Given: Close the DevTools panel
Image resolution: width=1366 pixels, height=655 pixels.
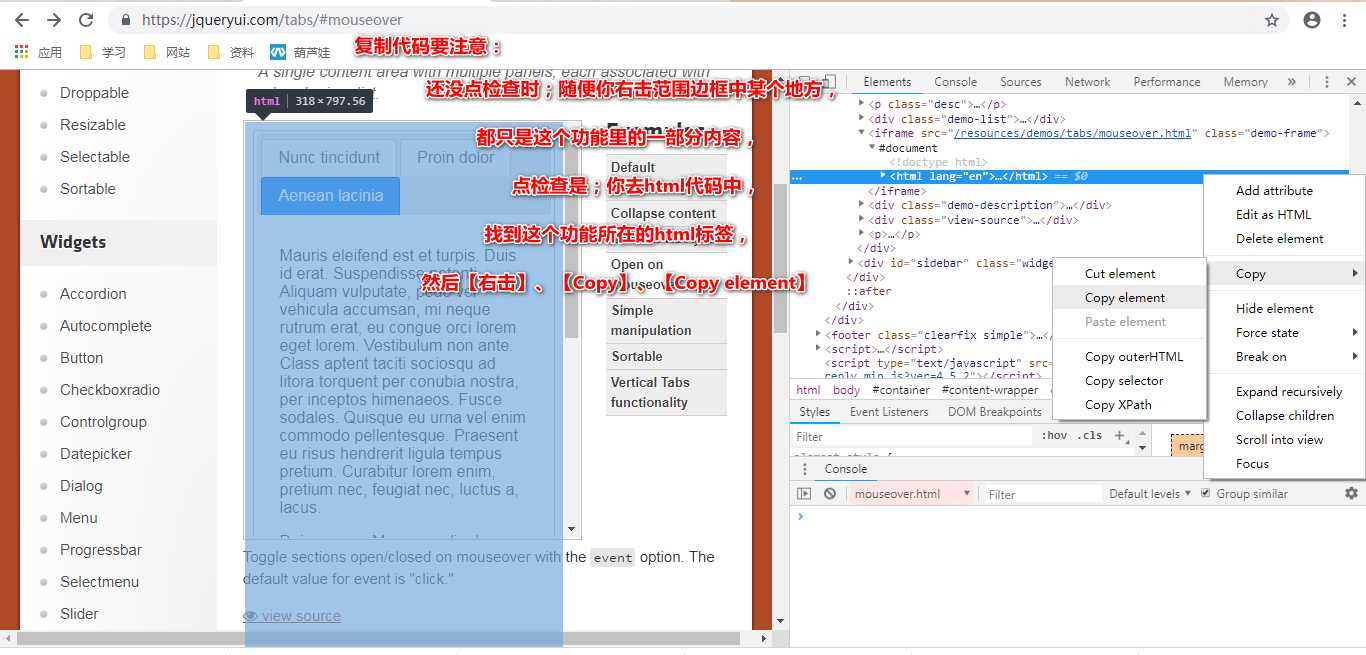Looking at the screenshot, I should [1351, 82].
